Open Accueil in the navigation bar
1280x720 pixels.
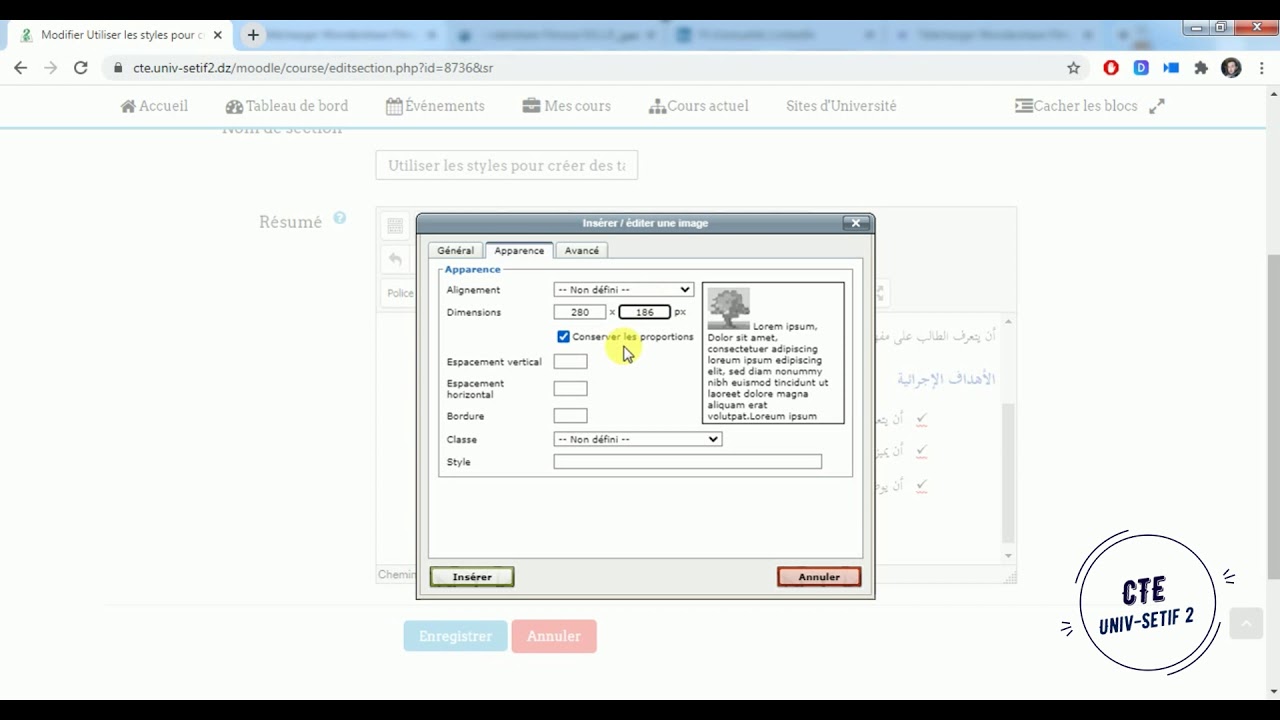(154, 106)
